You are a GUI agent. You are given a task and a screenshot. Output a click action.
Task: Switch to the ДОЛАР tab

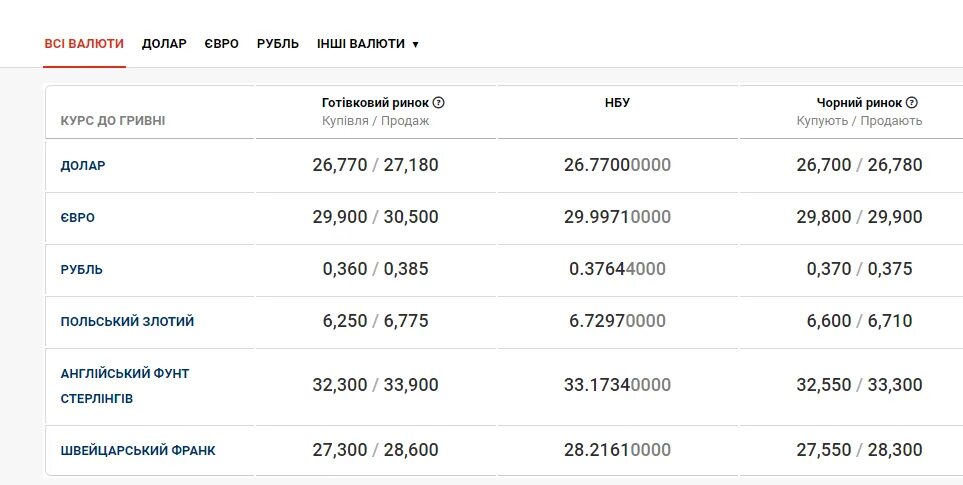pyautogui.click(x=164, y=44)
